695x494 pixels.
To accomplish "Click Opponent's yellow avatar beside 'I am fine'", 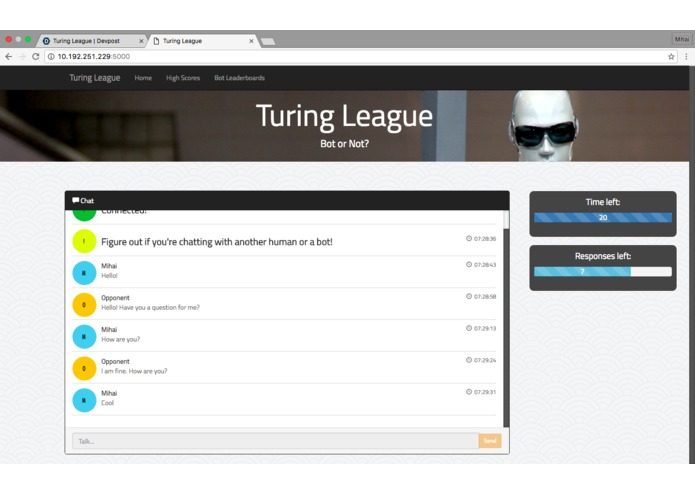I will coord(84,368).
